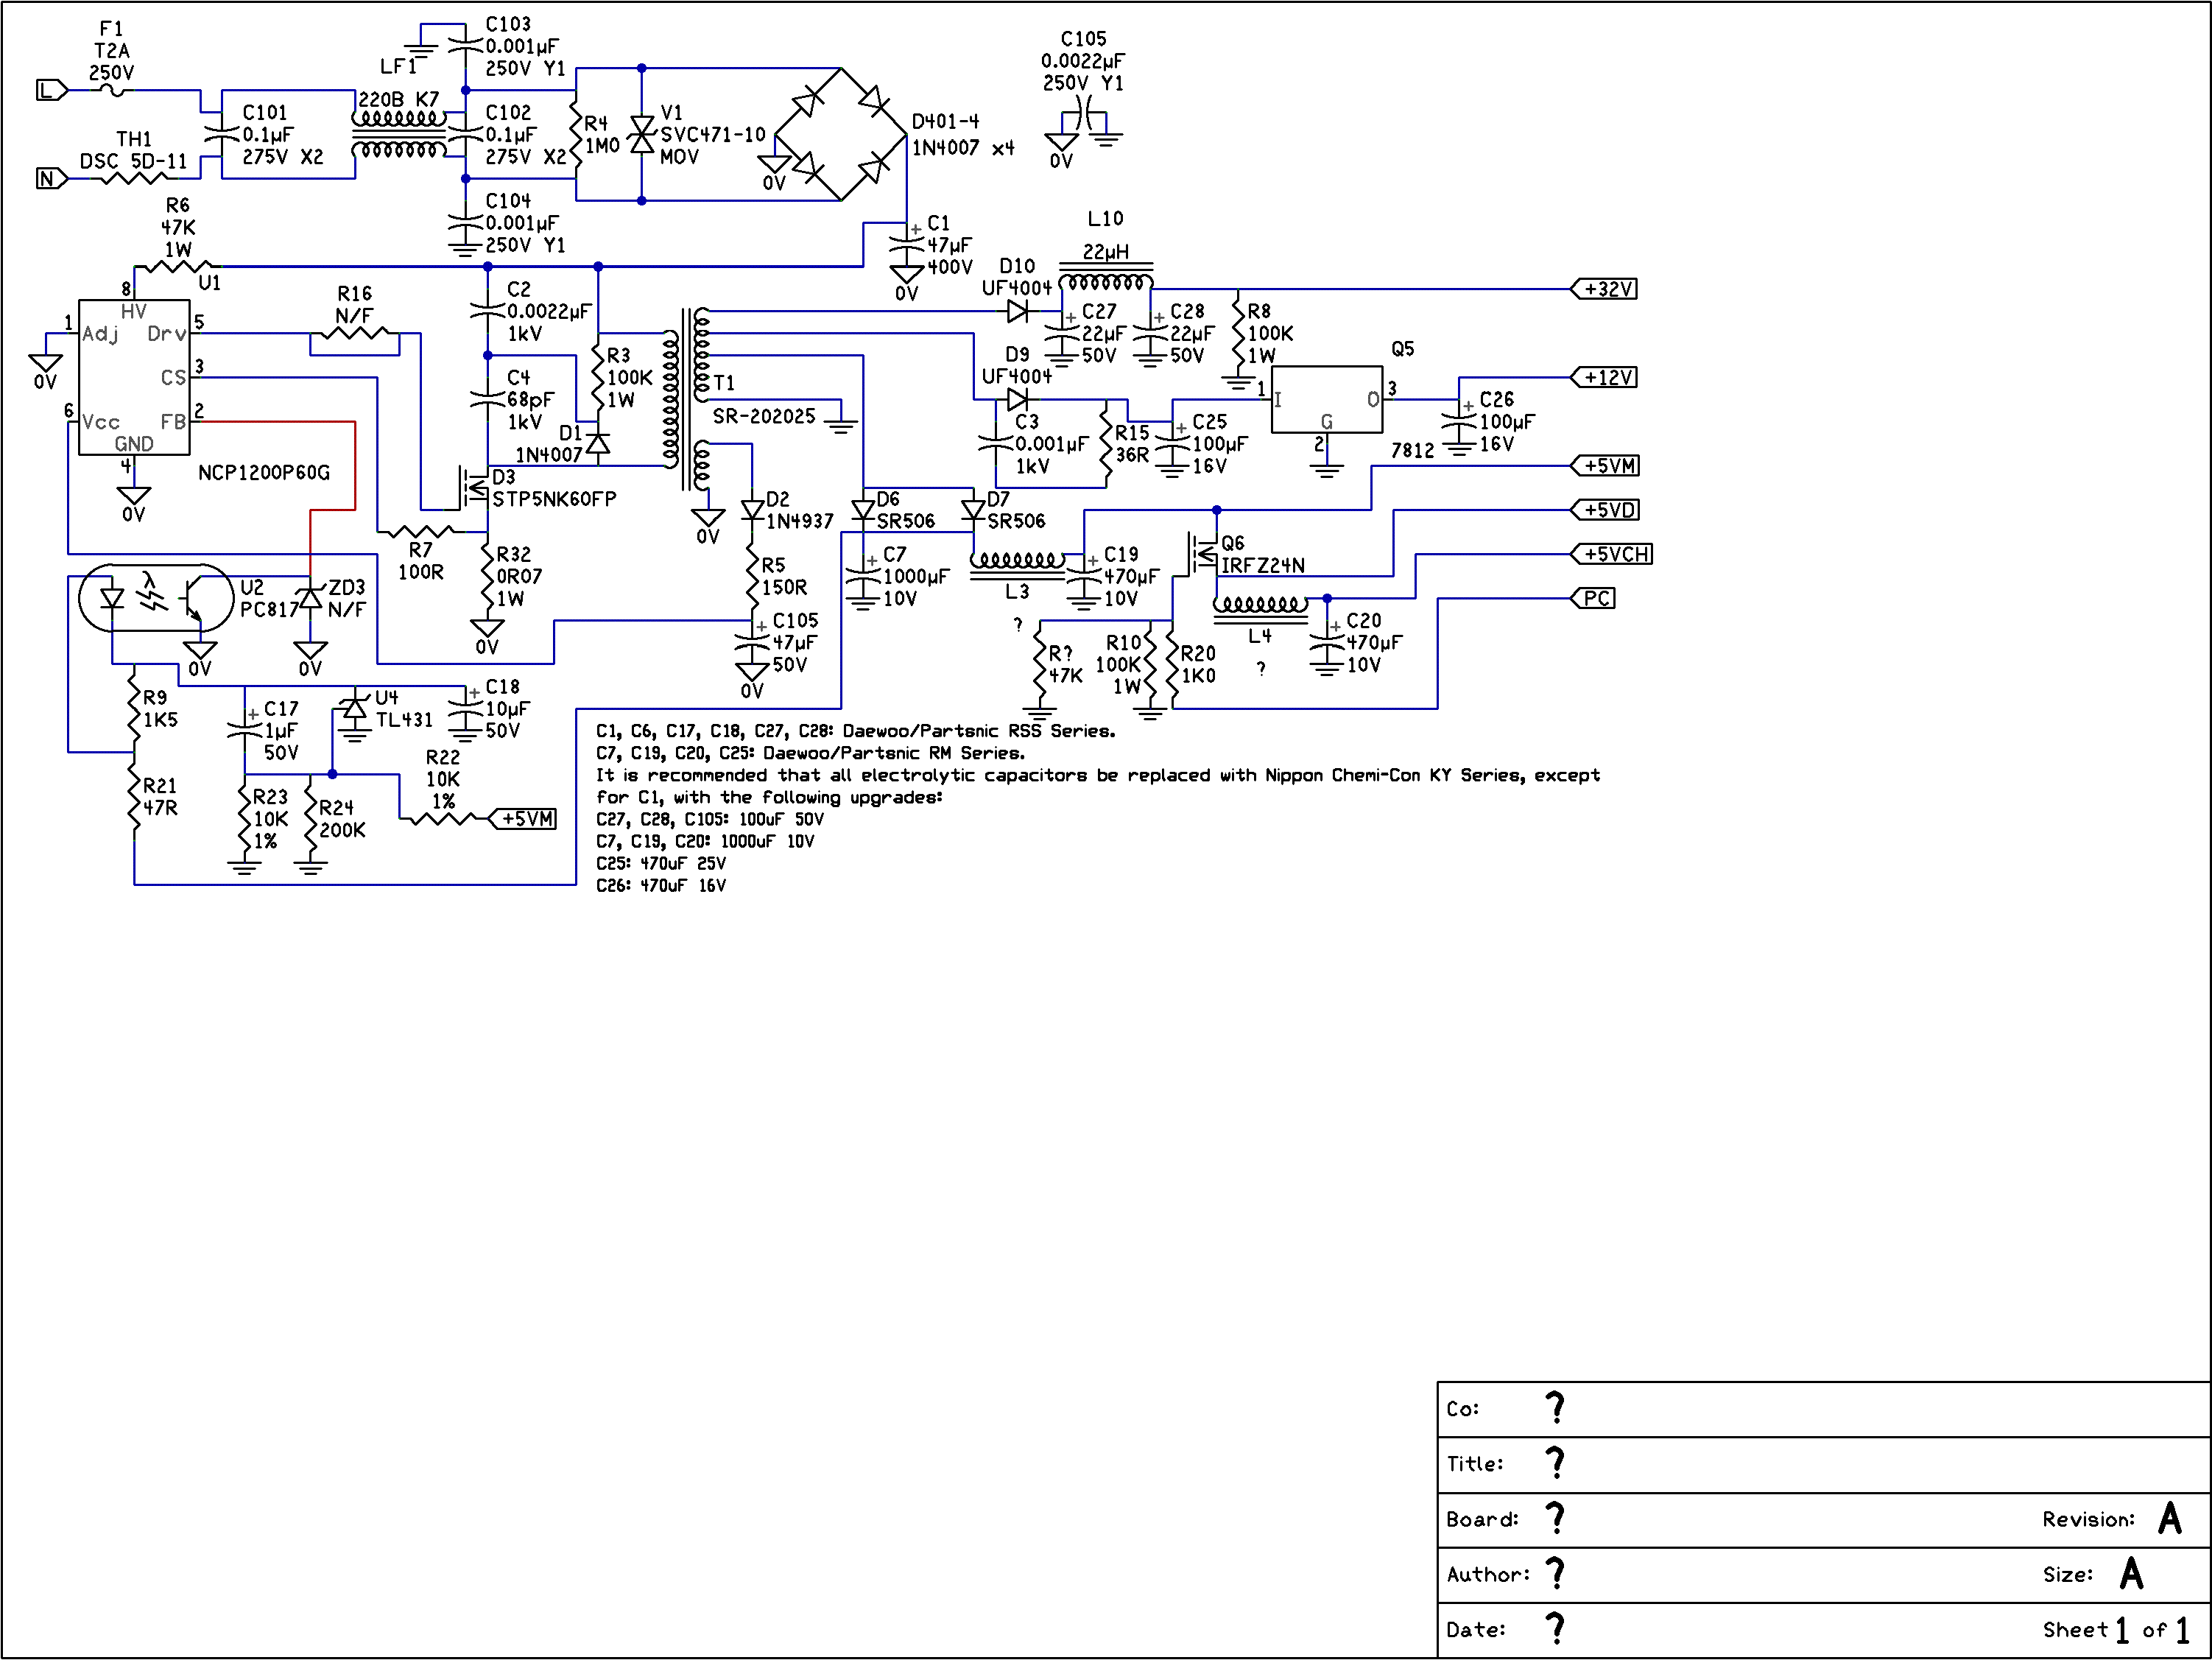This screenshot has height=1660, width=2212.
Task: Select the +5VCH output port label
Action: (1612, 554)
